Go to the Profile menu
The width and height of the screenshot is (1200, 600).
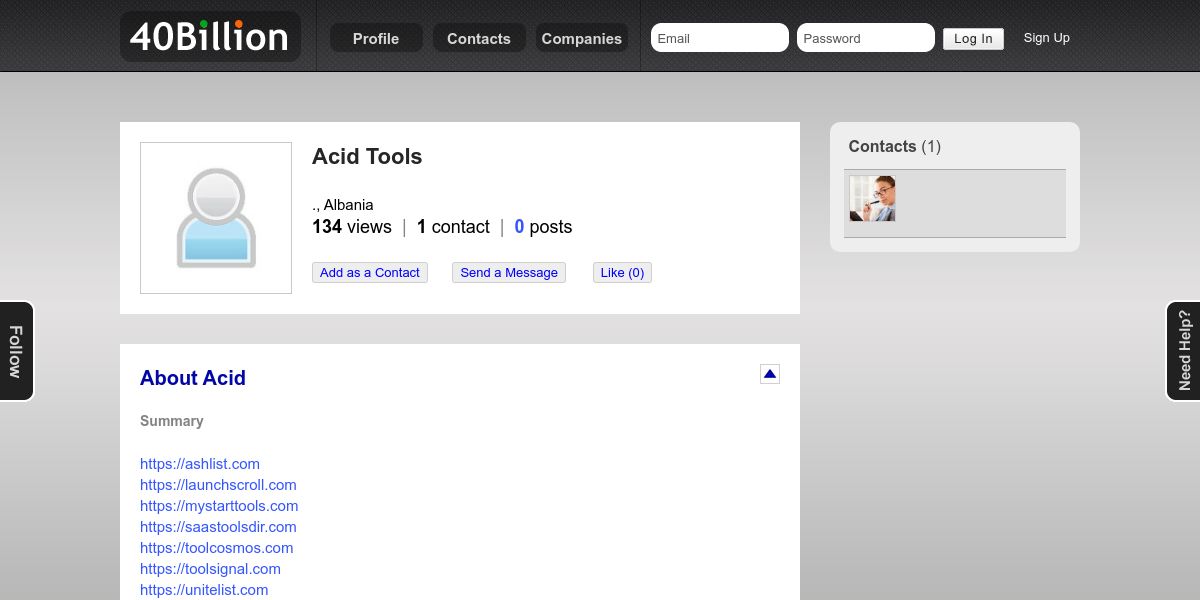(x=376, y=39)
